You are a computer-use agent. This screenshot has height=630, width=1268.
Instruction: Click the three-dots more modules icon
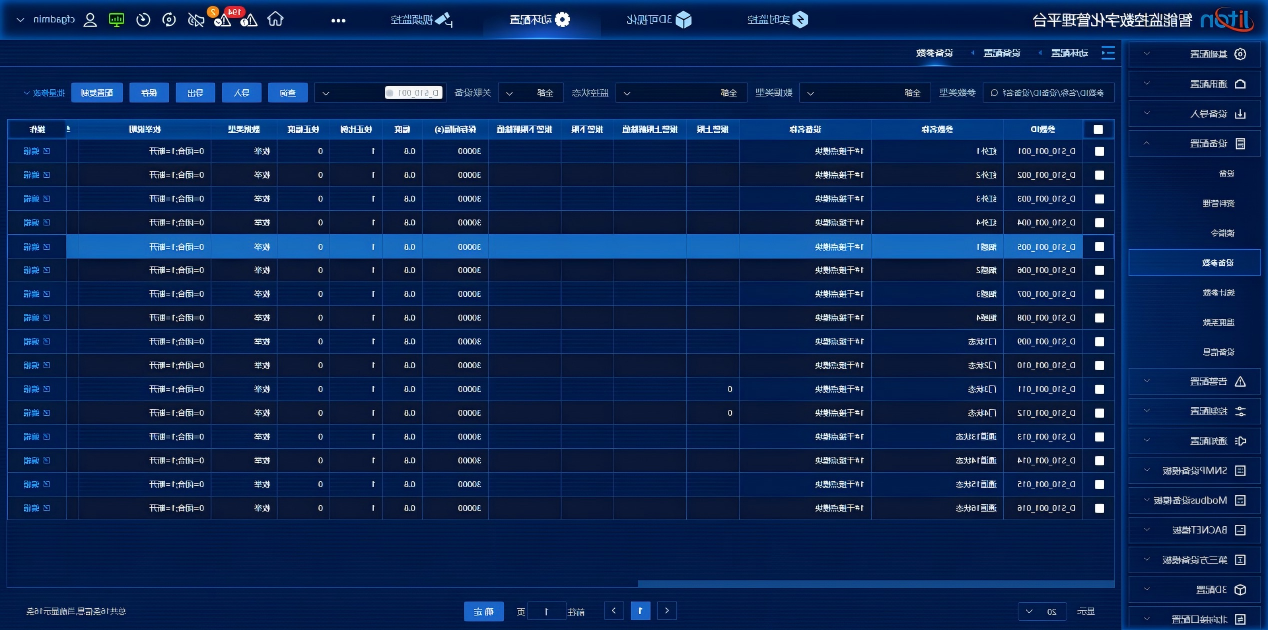339,19
